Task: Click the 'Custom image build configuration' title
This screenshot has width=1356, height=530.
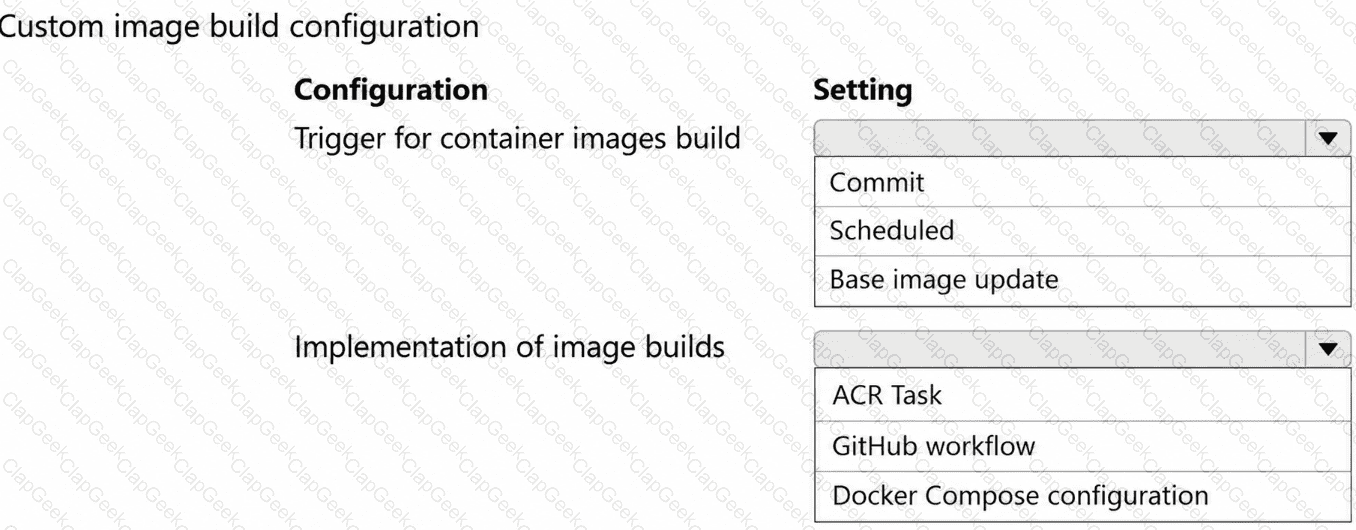Action: pos(240,26)
